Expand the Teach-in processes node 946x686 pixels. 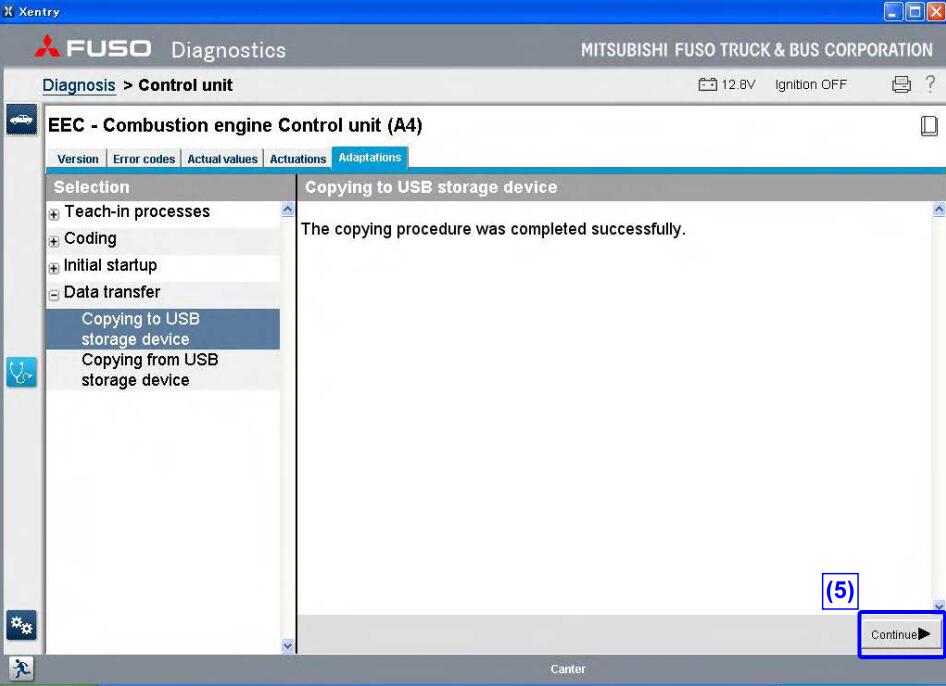coord(54,214)
